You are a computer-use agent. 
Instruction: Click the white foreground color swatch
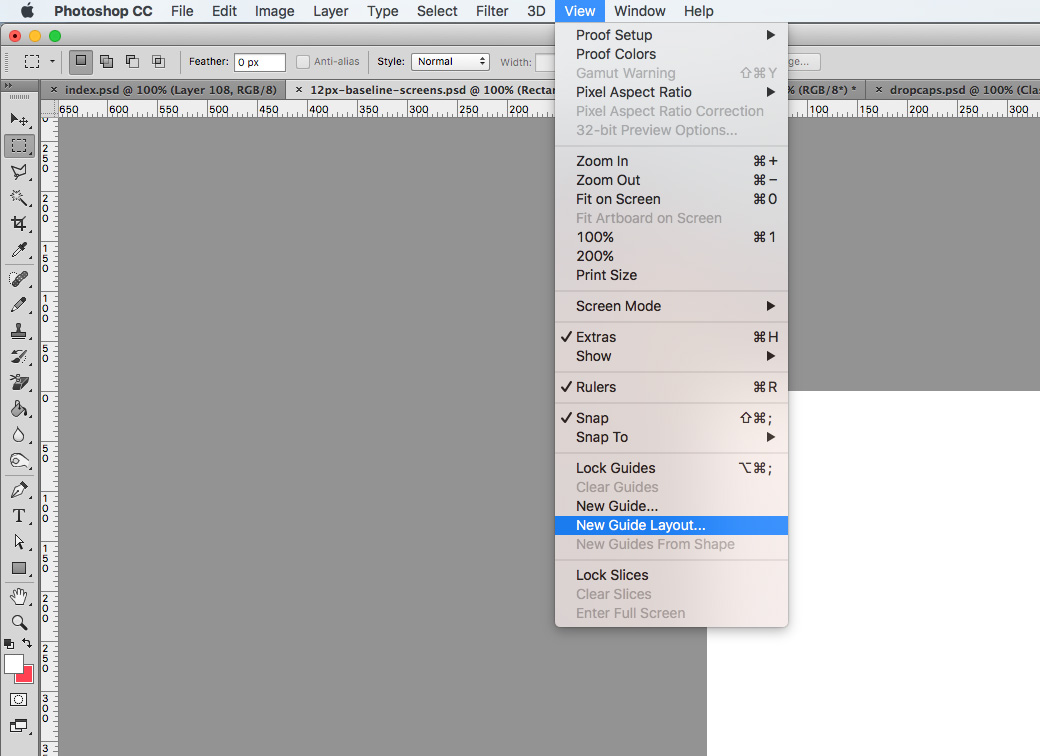pos(13,664)
